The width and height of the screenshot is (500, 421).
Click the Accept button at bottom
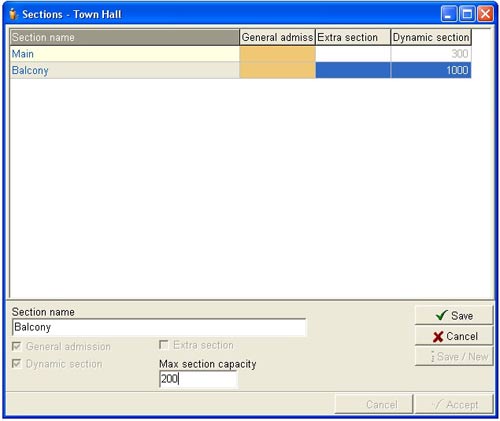pyautogui.click(x=454, y=404)
